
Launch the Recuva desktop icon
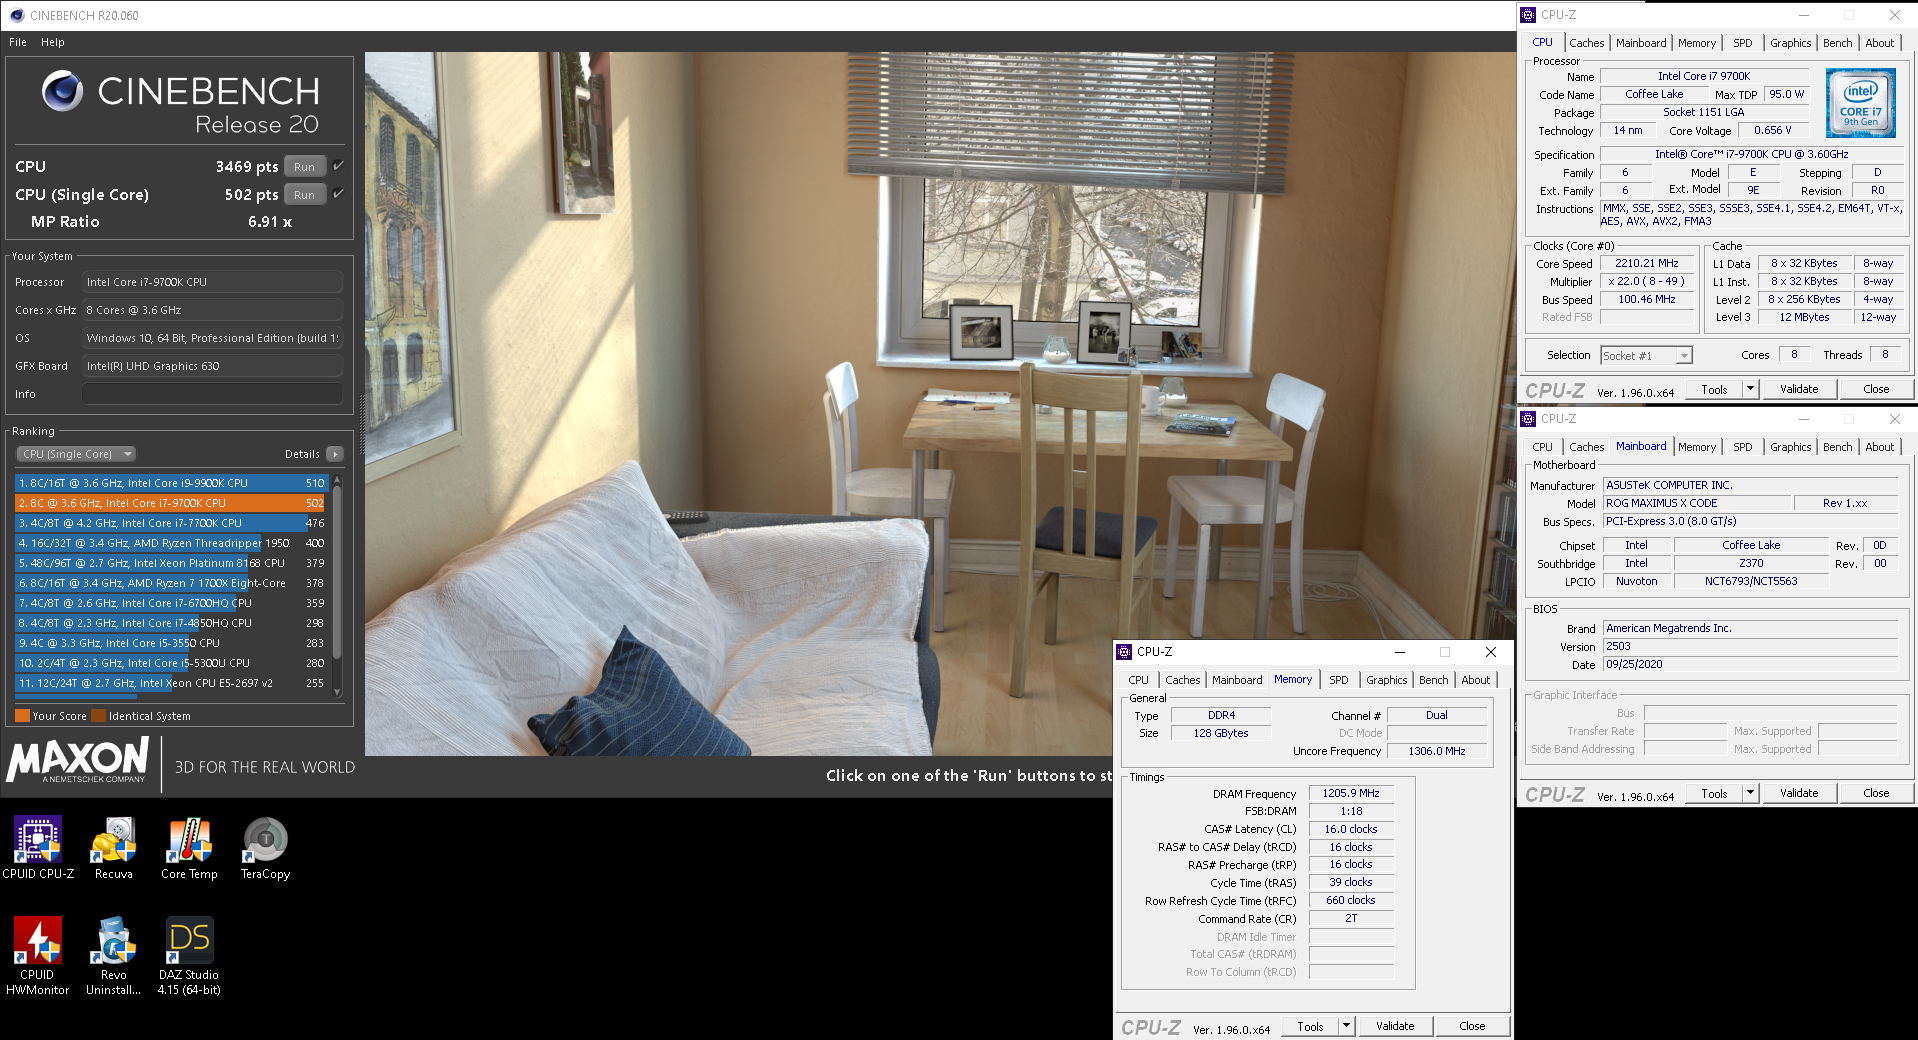pos(114,847)
